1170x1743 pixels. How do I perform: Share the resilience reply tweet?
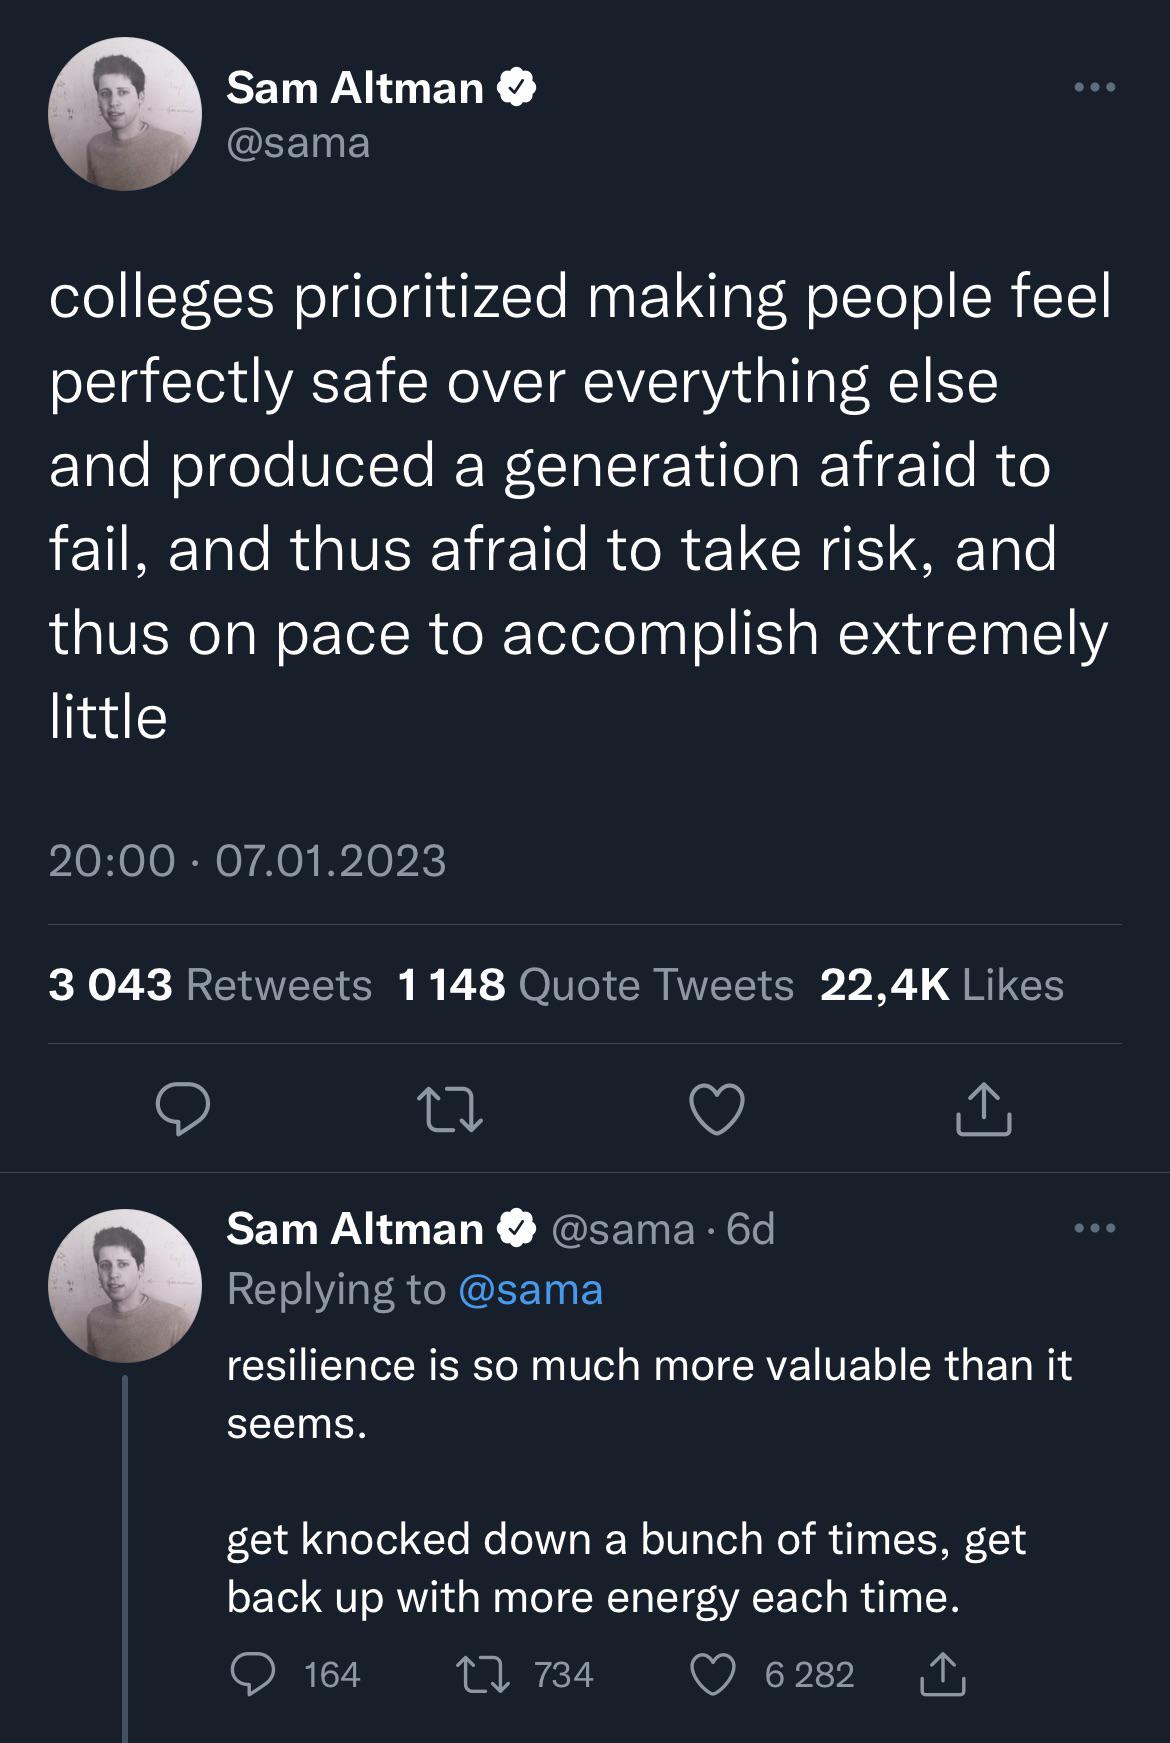click(942, 1674)
